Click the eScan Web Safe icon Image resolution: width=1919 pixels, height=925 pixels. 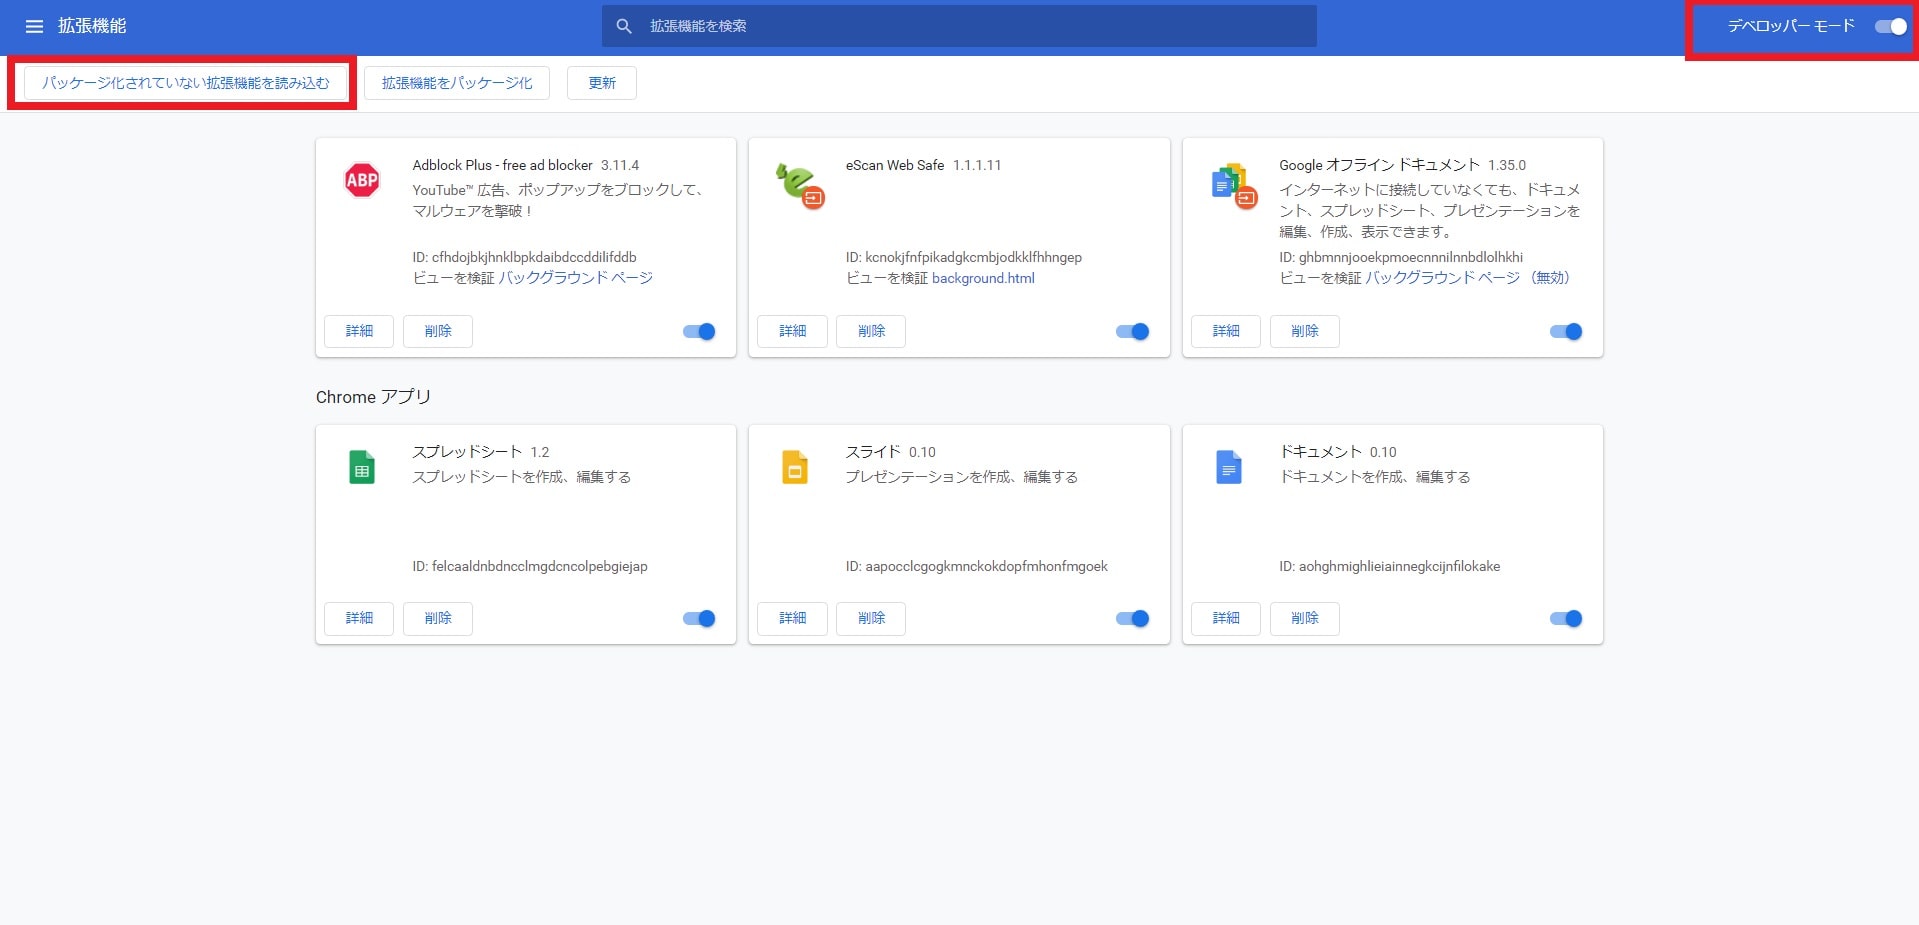(x=799, y=185)
